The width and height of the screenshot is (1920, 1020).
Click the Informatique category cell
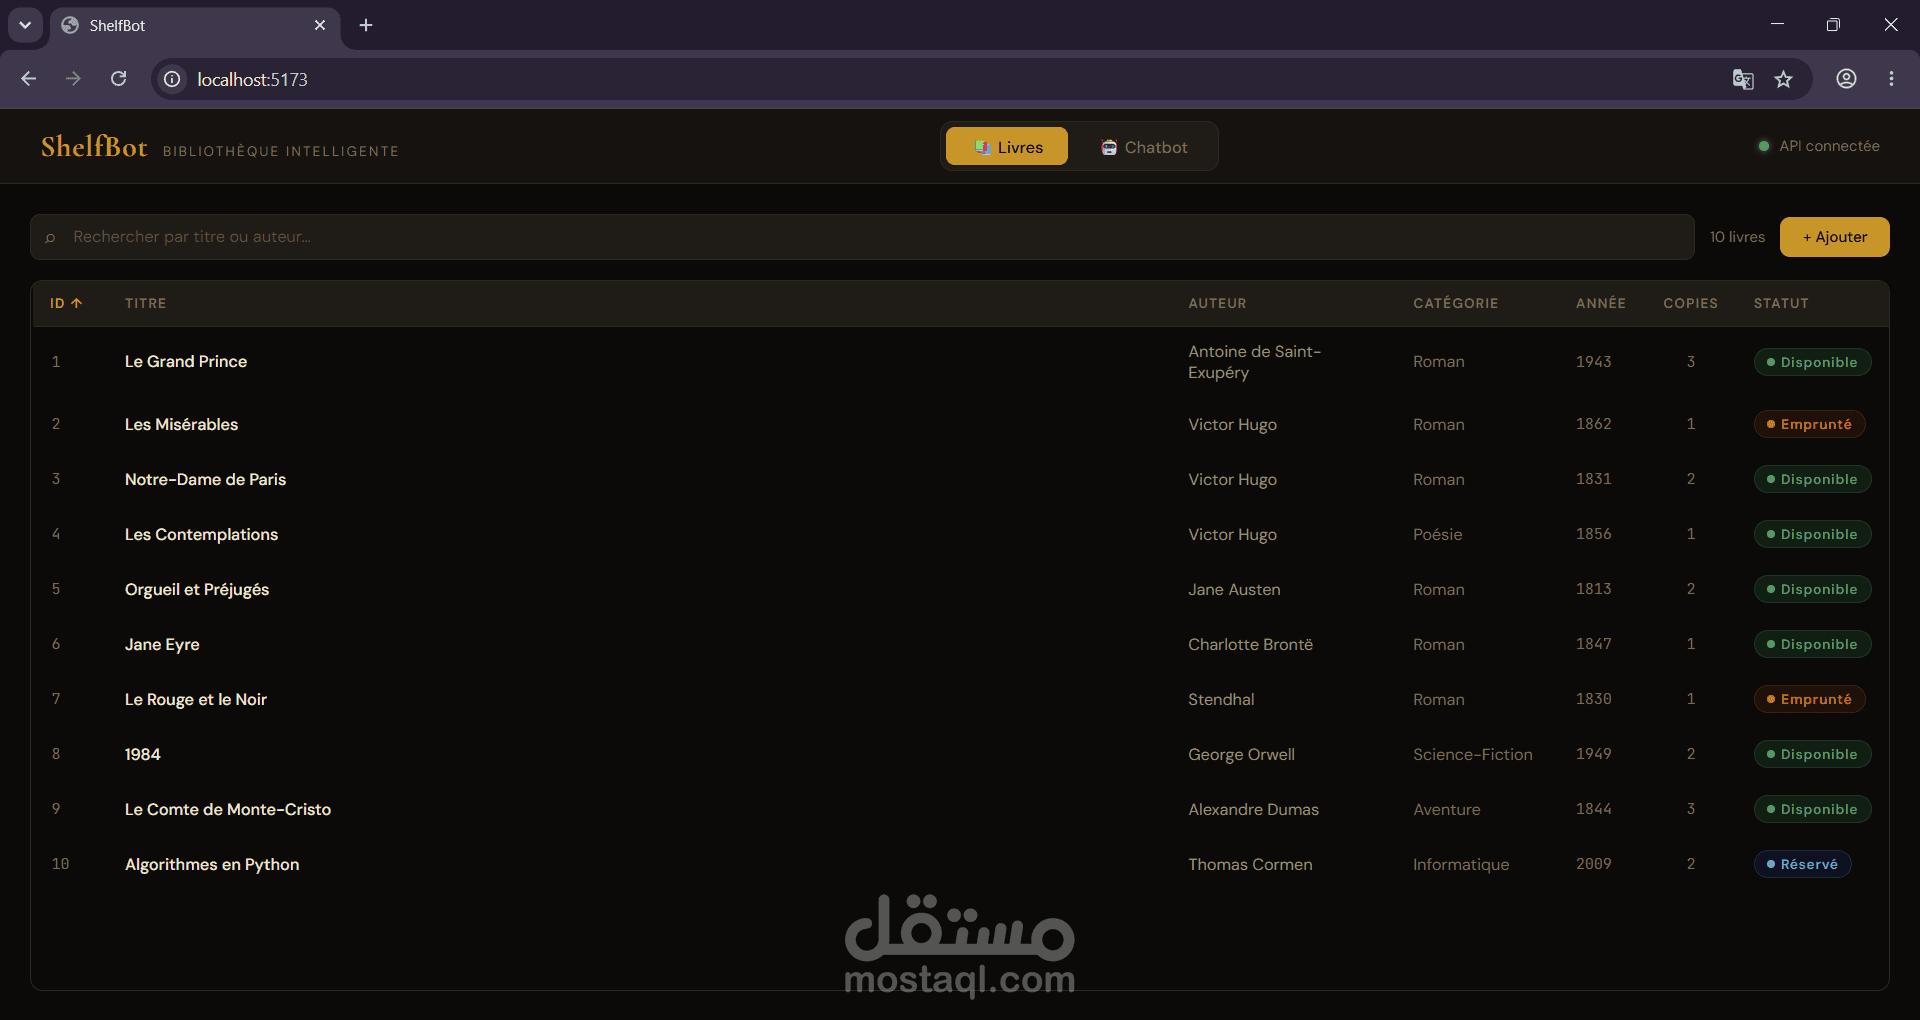1461,864
